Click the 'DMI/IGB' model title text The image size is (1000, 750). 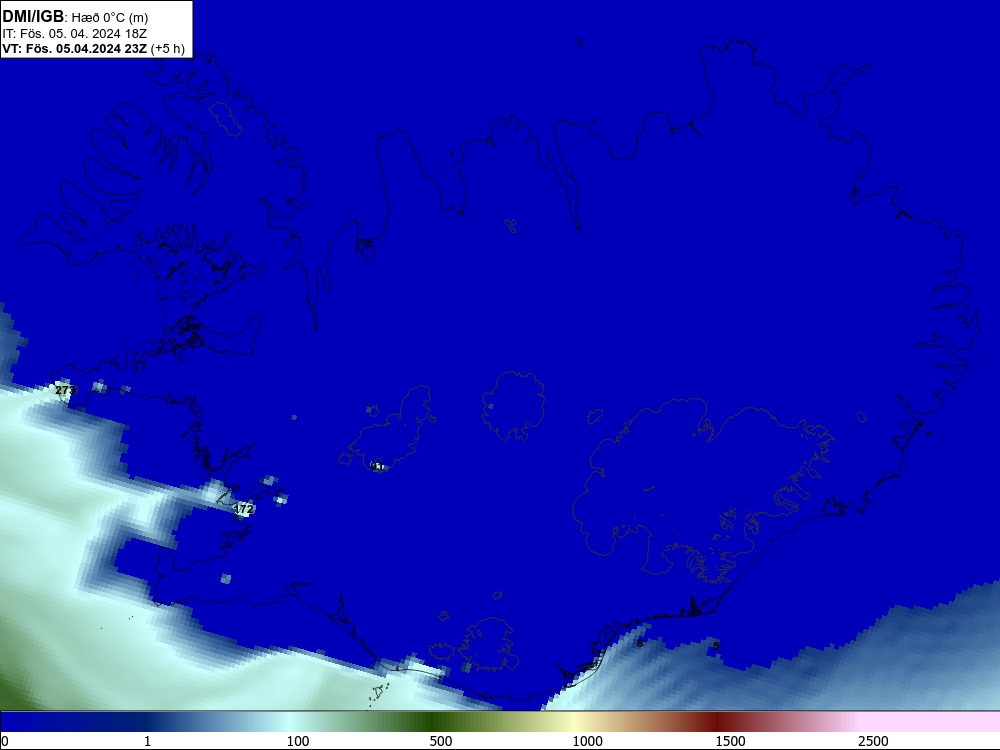[33, 17]
